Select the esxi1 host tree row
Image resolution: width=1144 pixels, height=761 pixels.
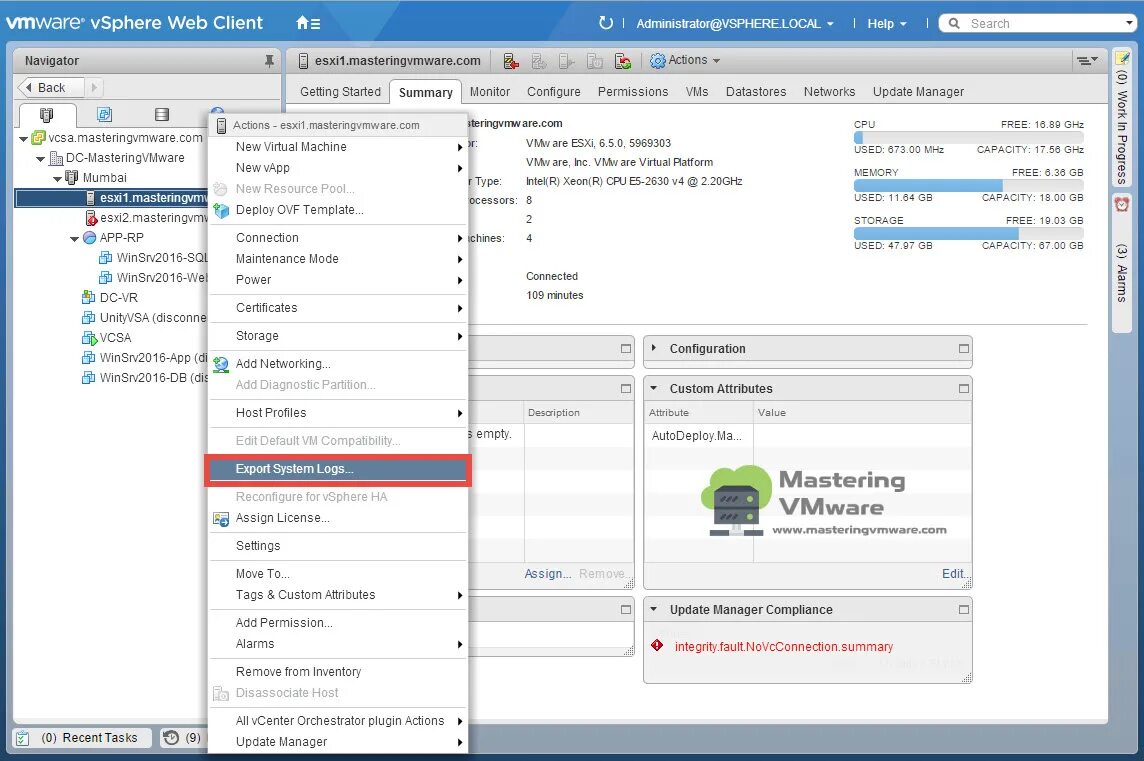click(x=112, y=198)
